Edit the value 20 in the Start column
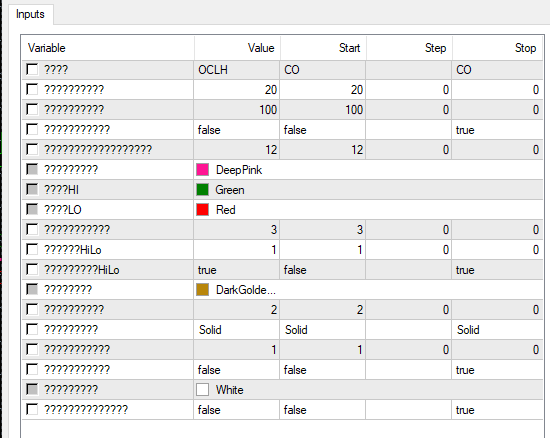The height and width of the screenshot is (438, 550). point(323,90)
